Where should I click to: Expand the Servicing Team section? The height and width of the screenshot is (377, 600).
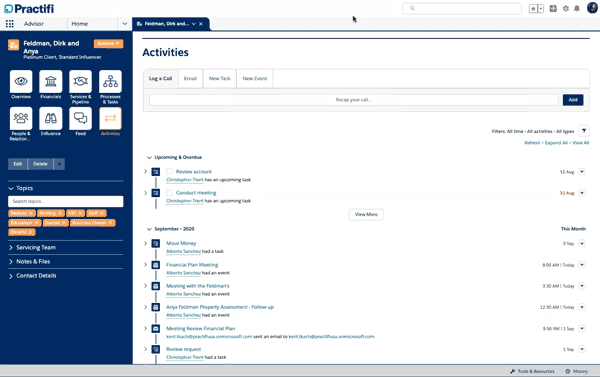[x=11, y=248]
